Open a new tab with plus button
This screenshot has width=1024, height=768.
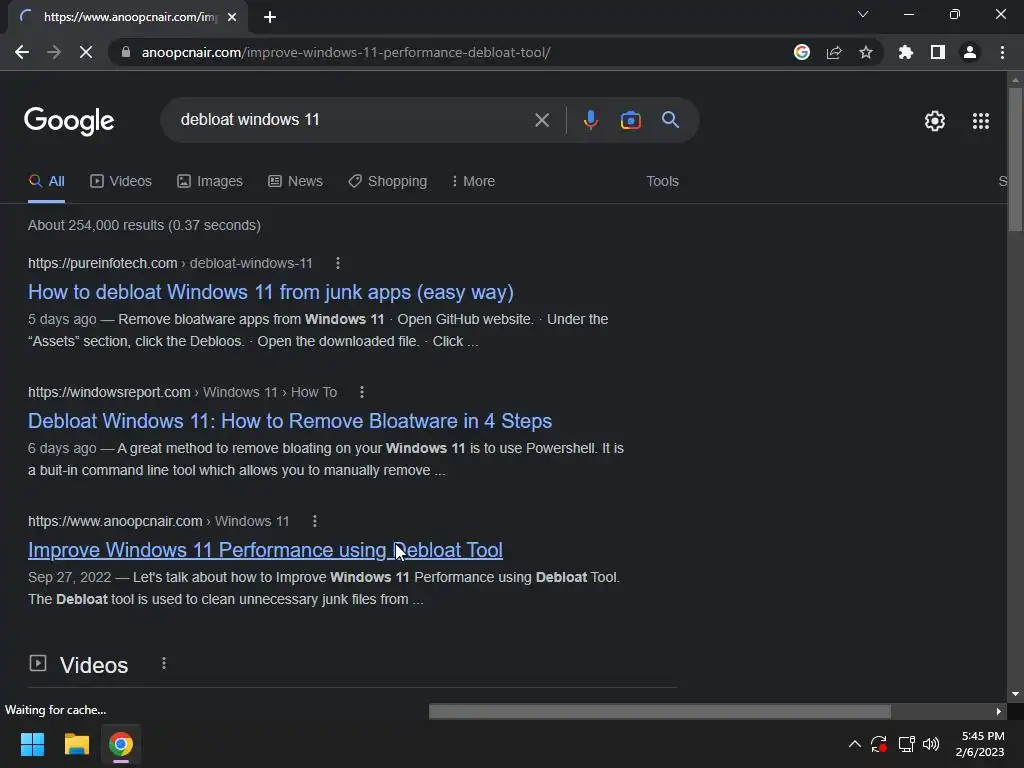tap(270, 17)
